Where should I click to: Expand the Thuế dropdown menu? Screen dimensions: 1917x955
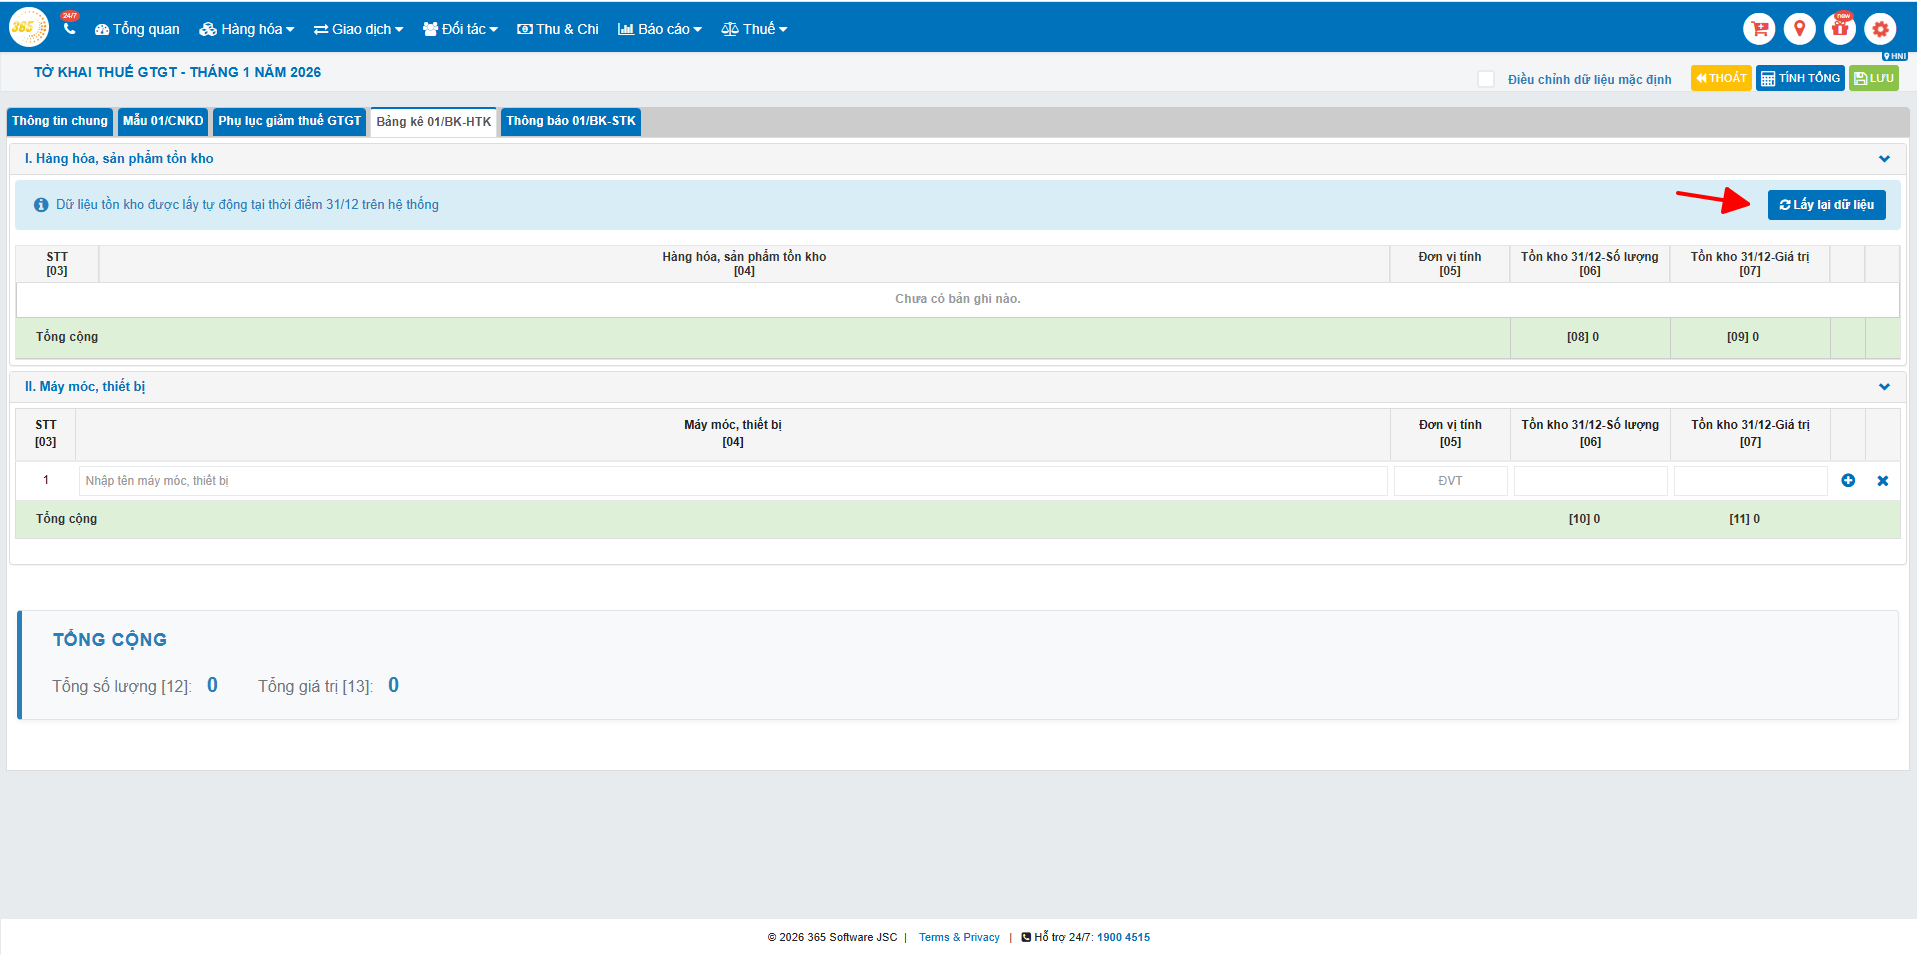754,29
